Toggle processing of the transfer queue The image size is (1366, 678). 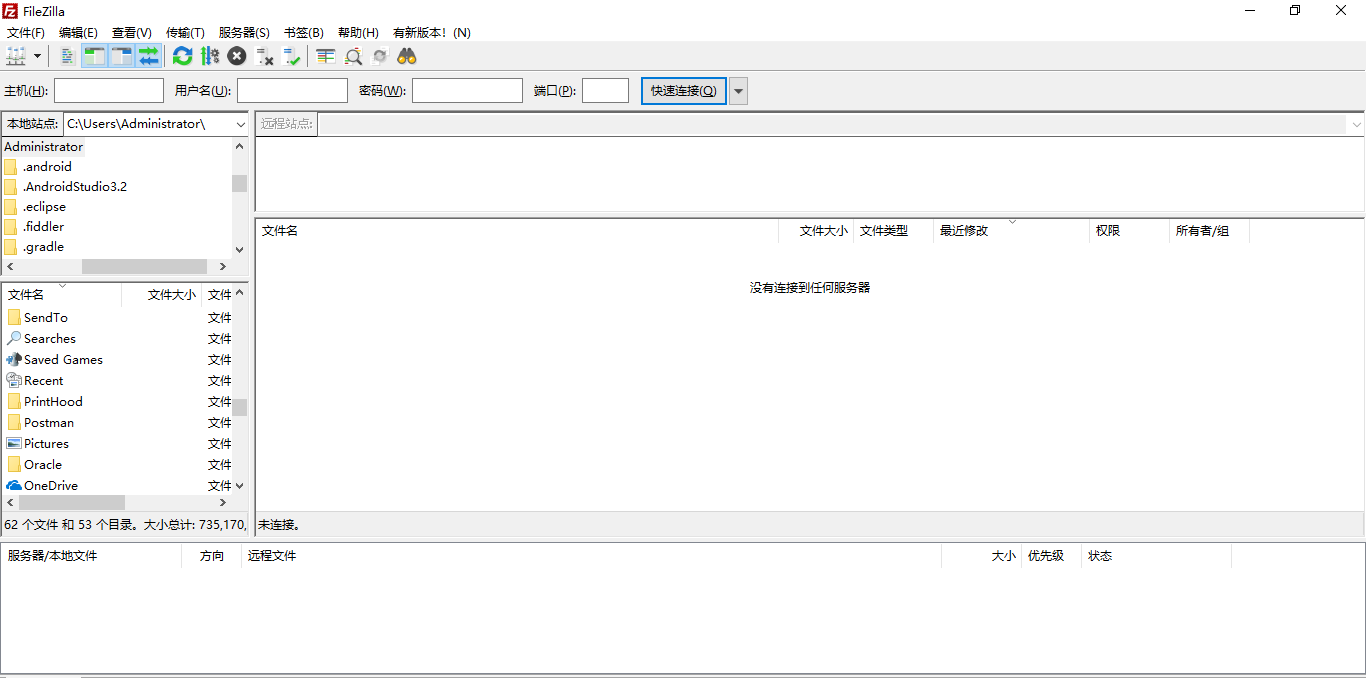(209, 56)
